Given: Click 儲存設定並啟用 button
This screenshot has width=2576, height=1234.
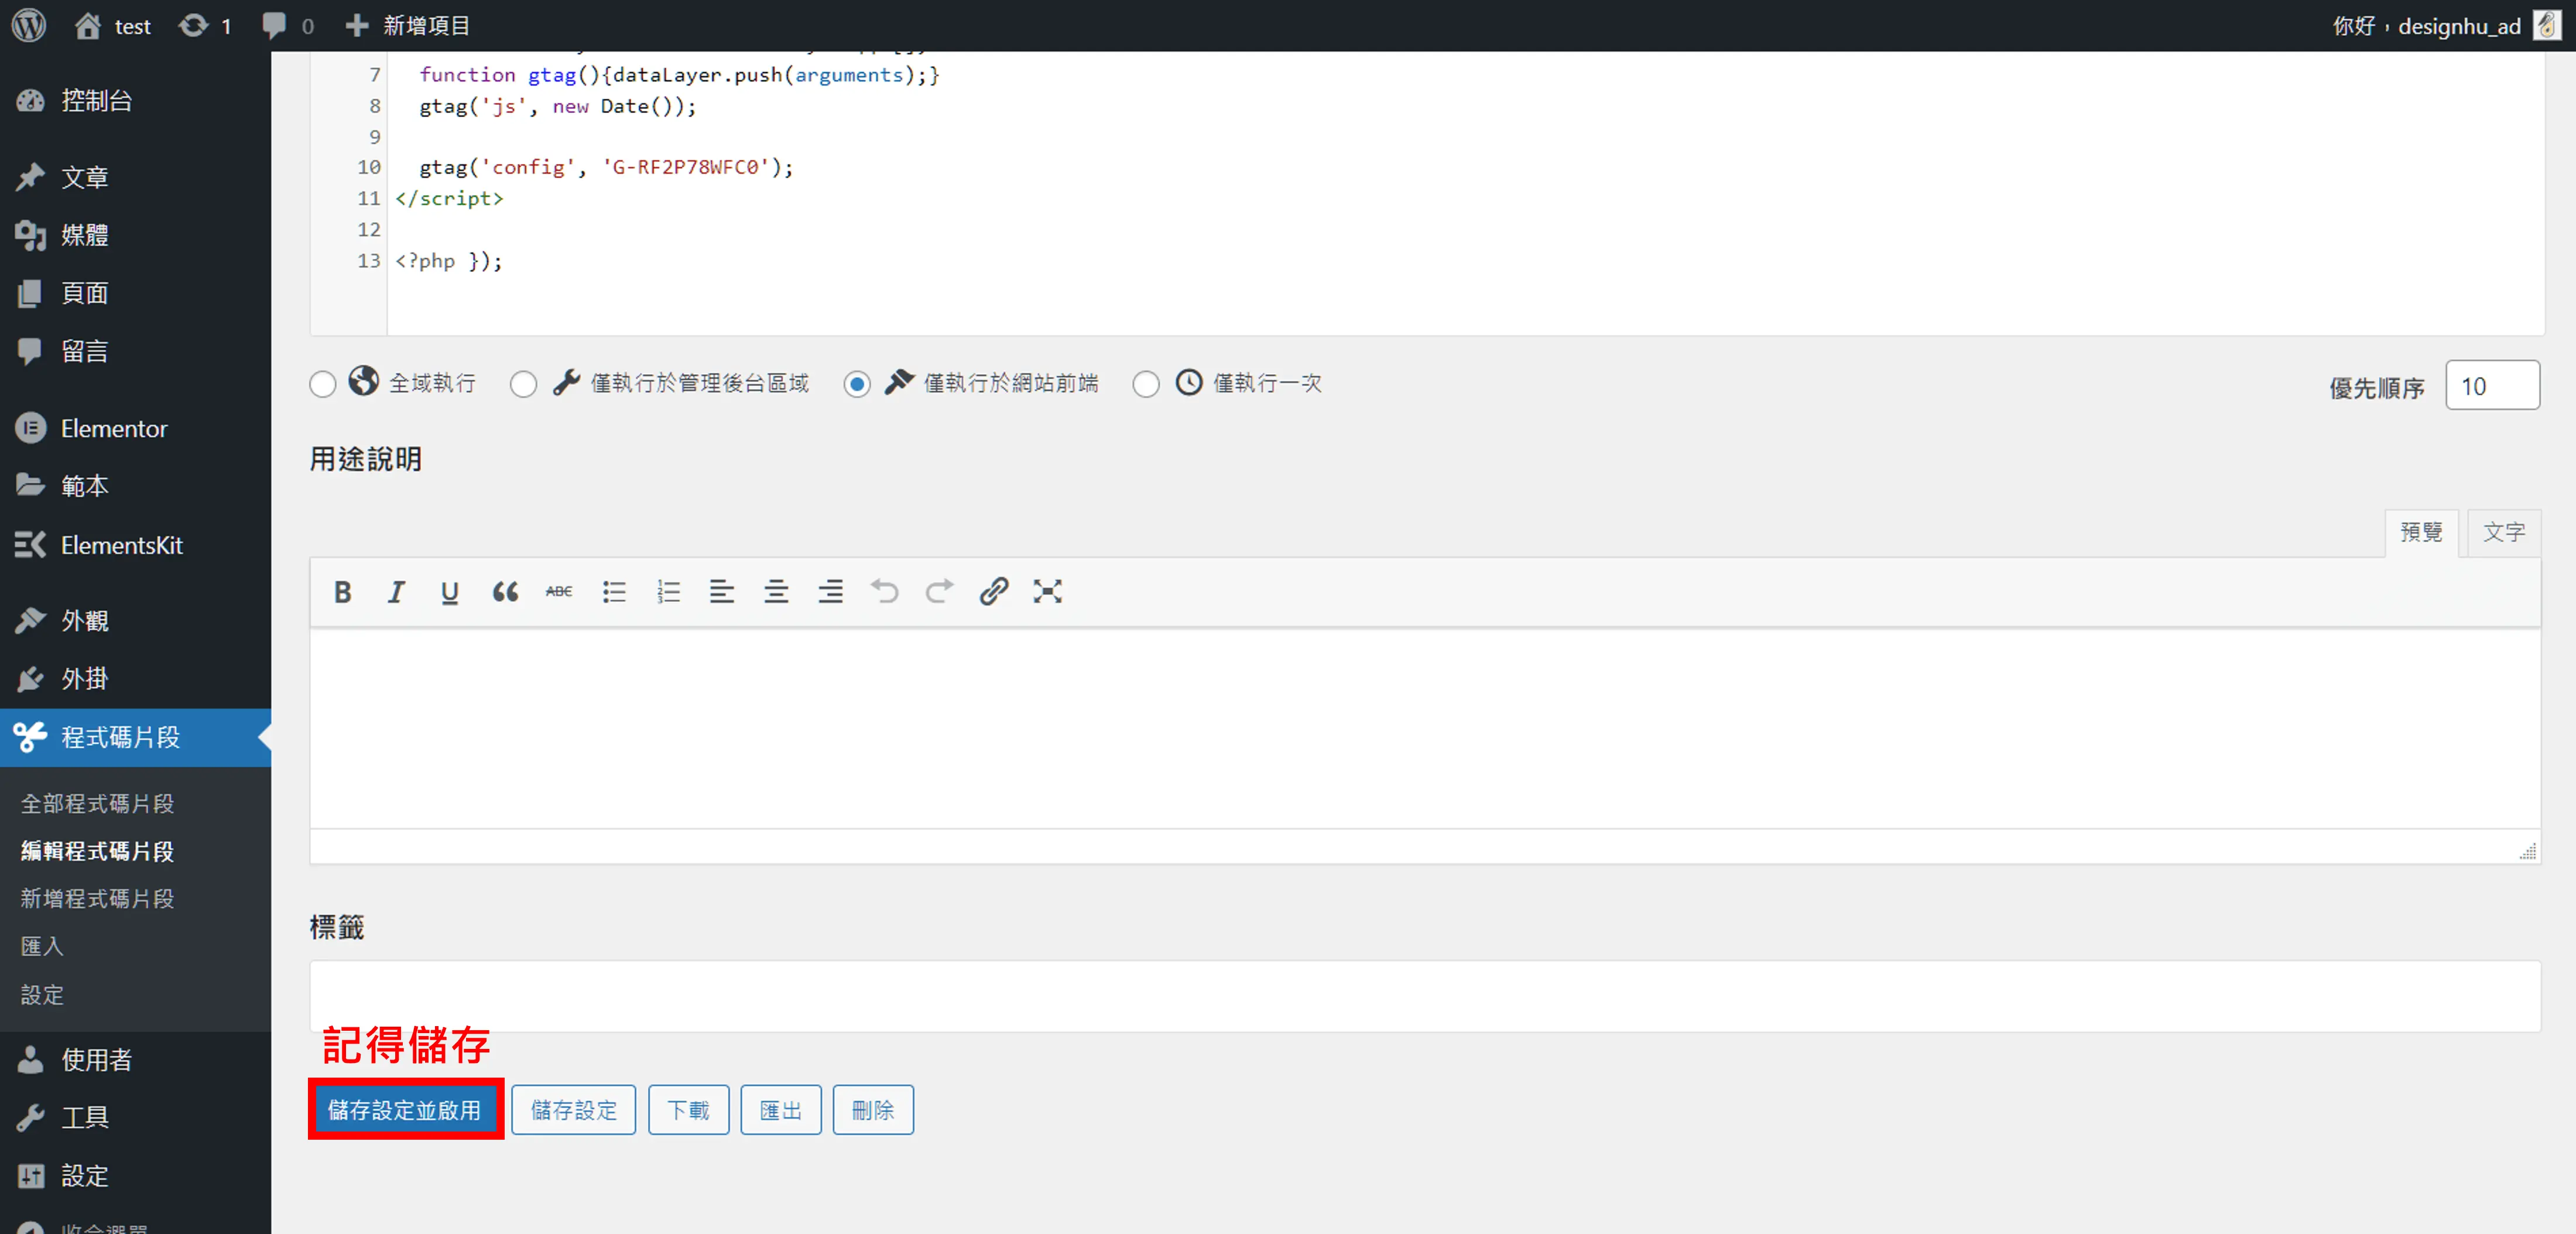Looking at the screenshot, I should pos(405,1110).
